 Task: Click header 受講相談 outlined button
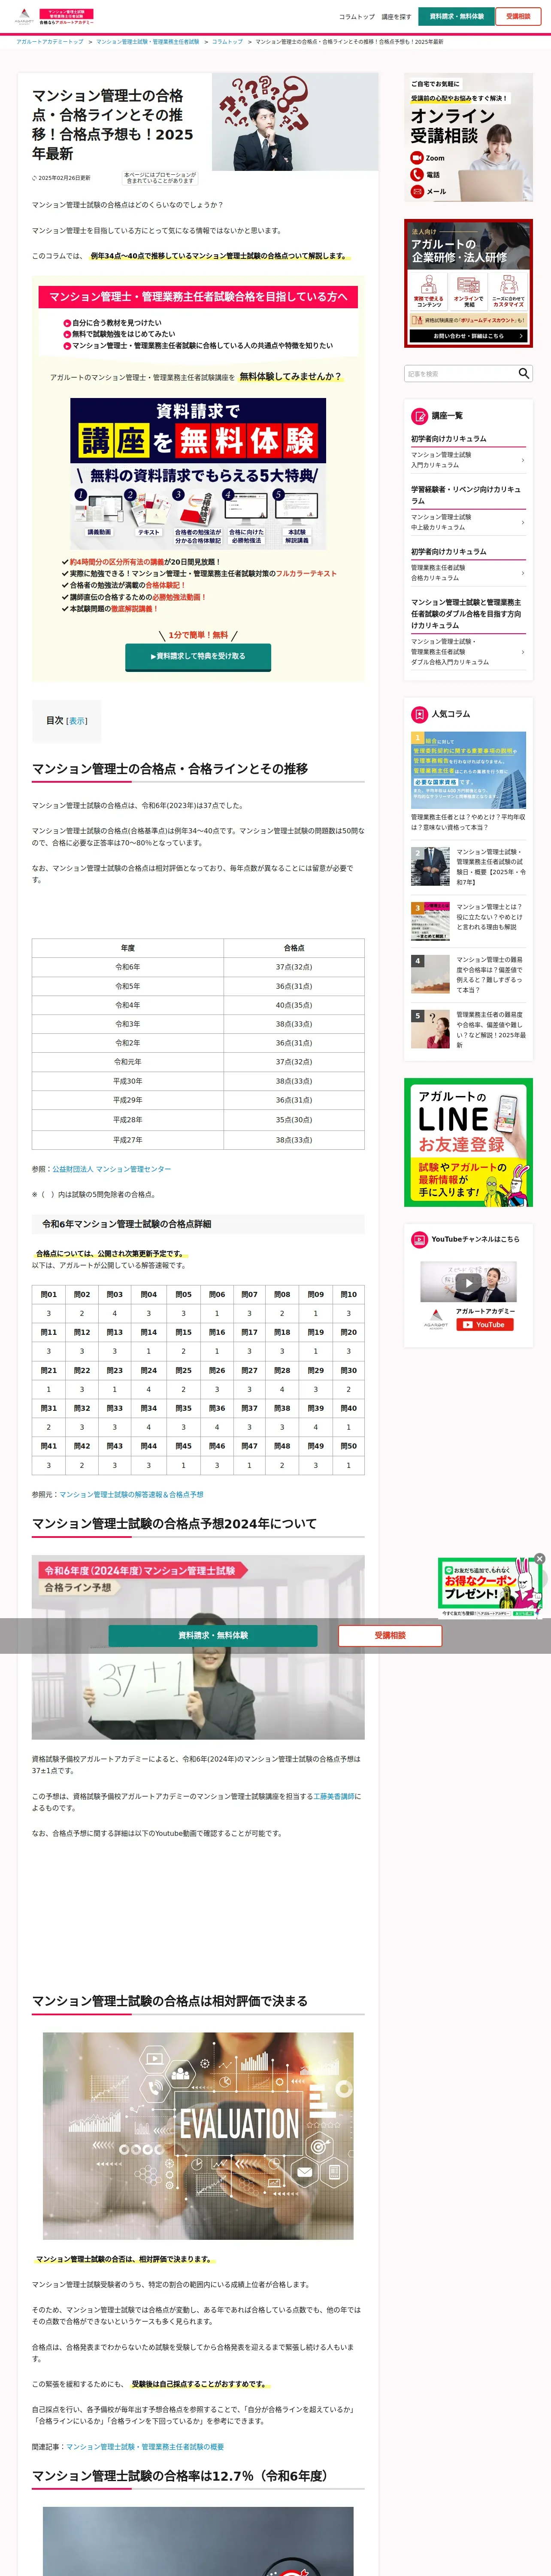tap(518, 16)
